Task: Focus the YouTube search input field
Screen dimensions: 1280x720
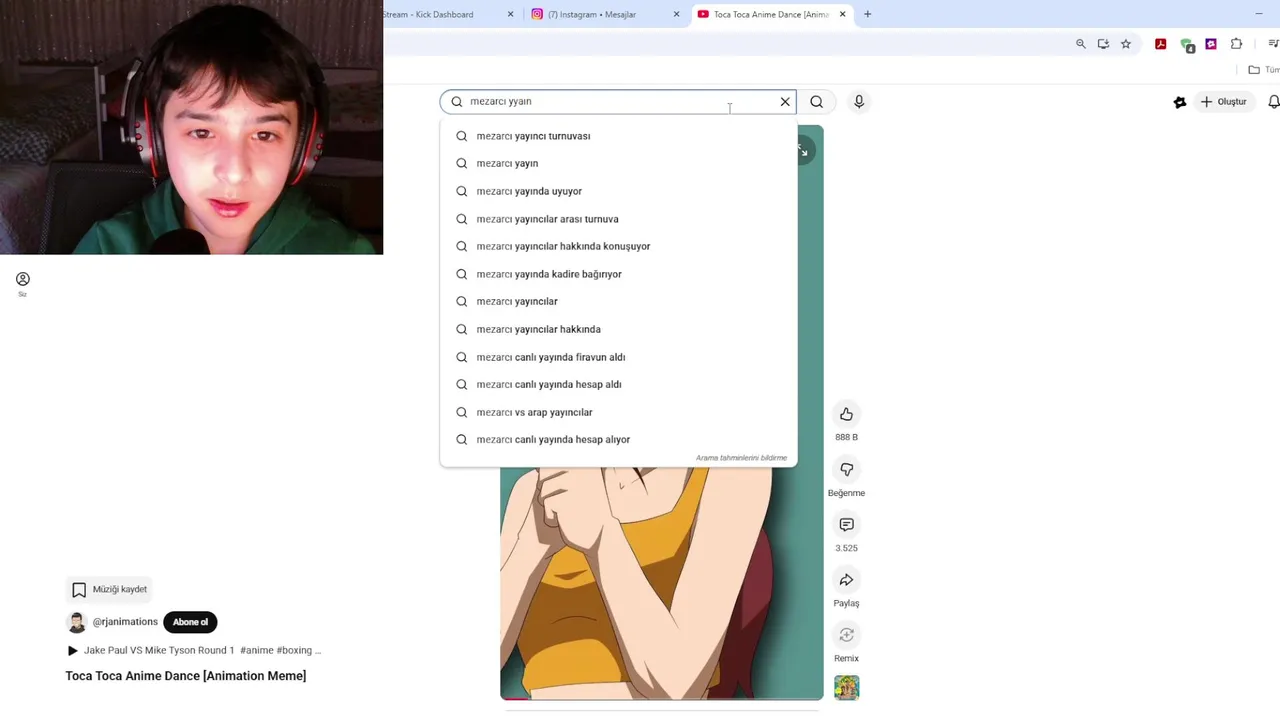Action: point(618,101)
